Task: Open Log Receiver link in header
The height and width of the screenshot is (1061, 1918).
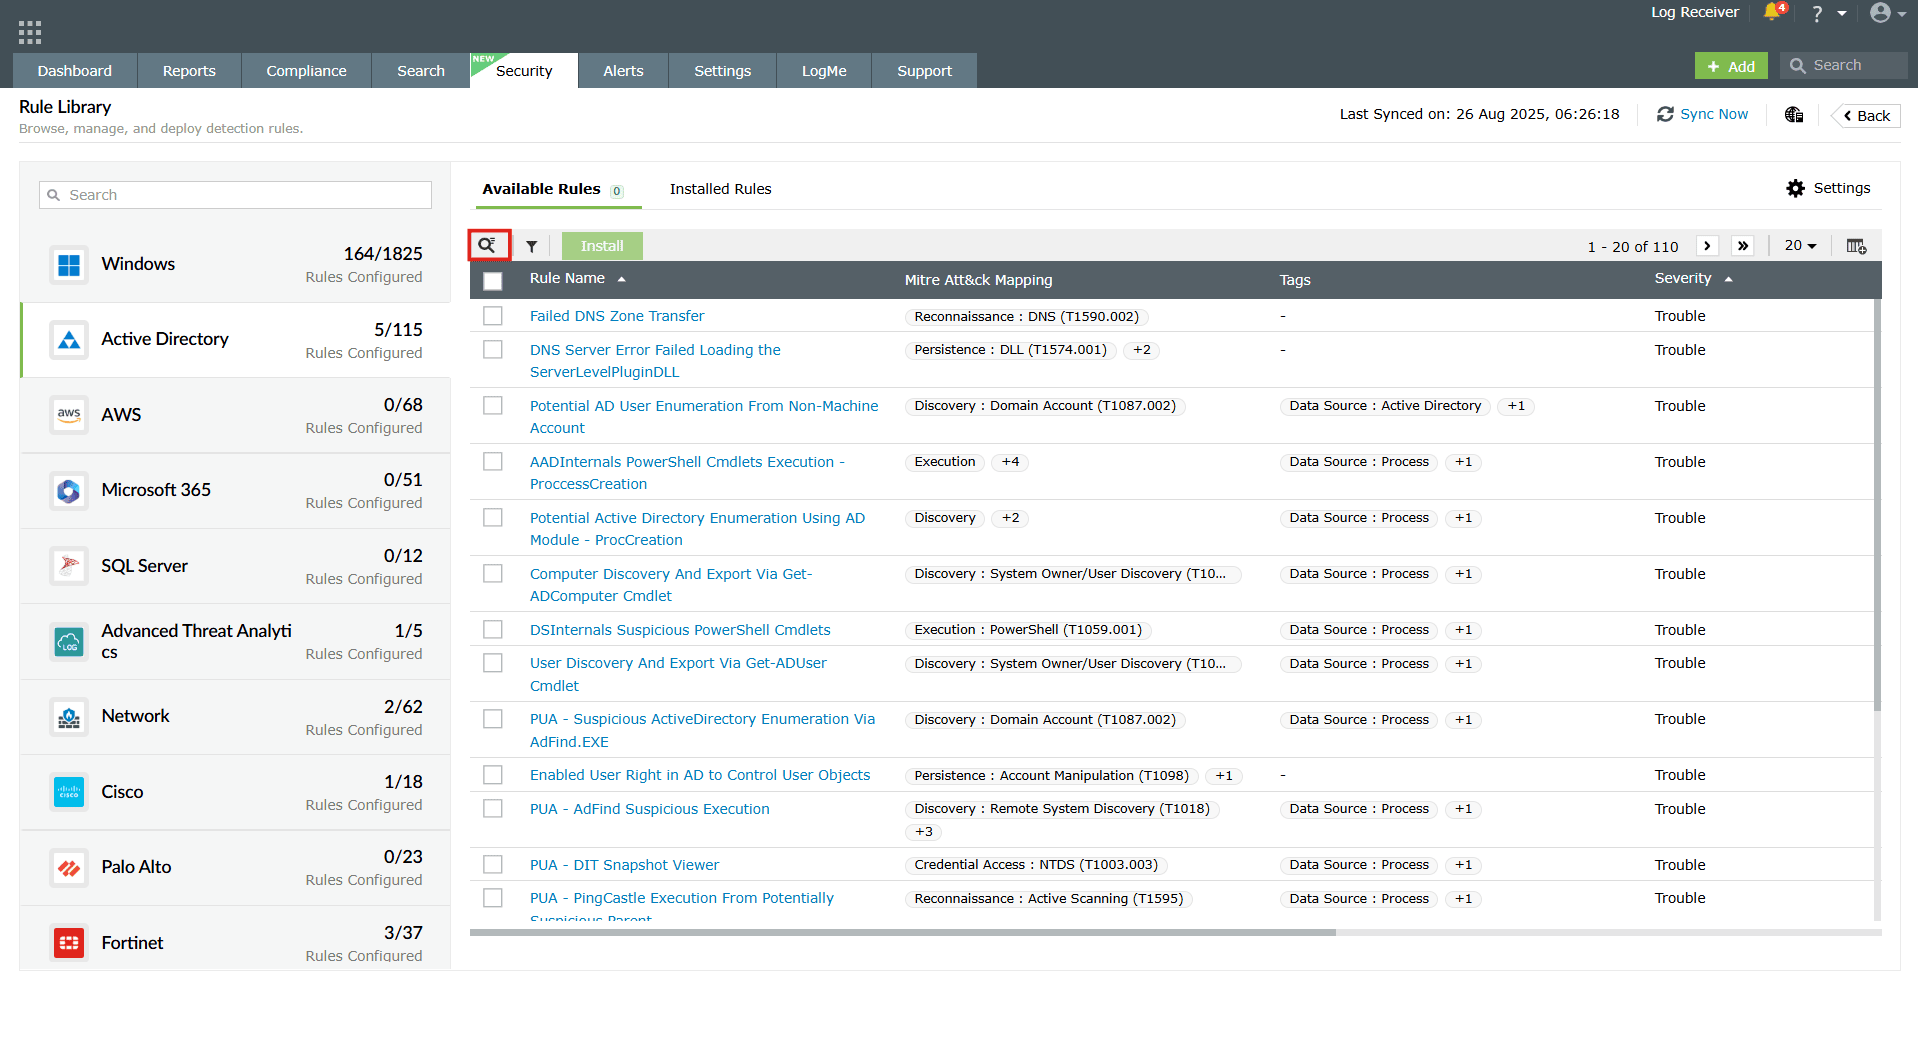Action: tap(1694, 12)
